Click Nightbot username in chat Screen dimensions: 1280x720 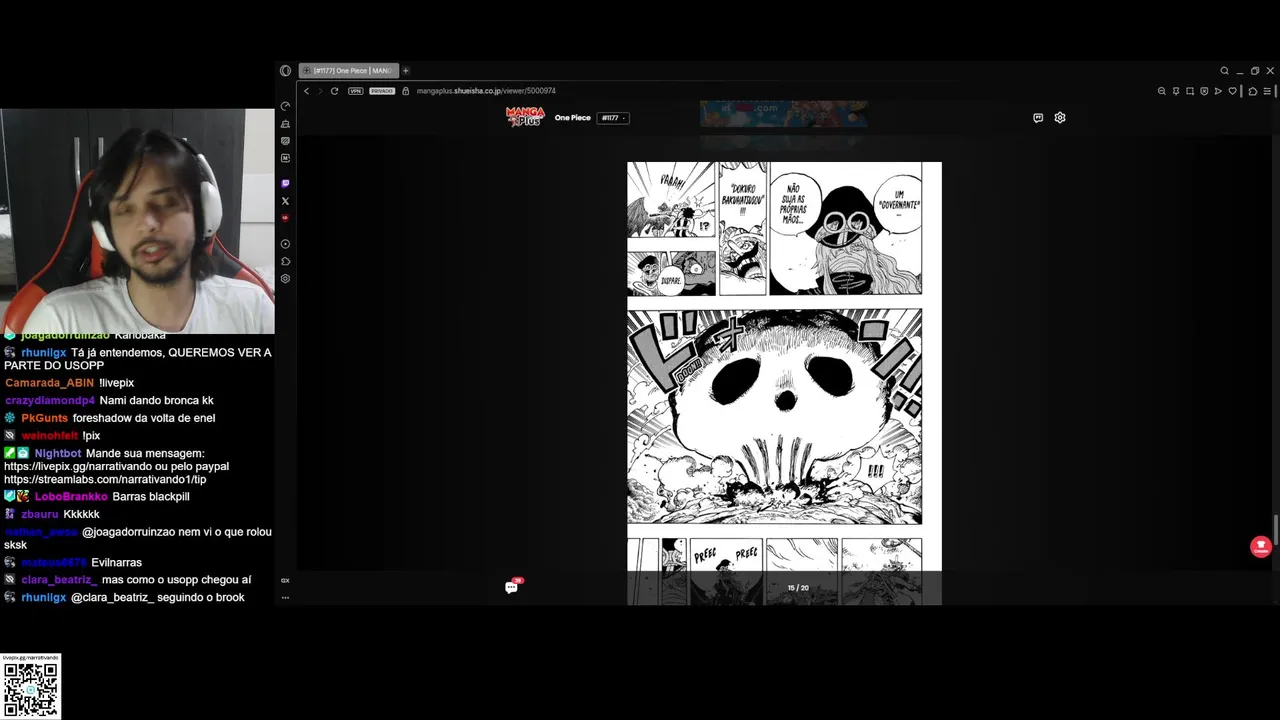58,454
